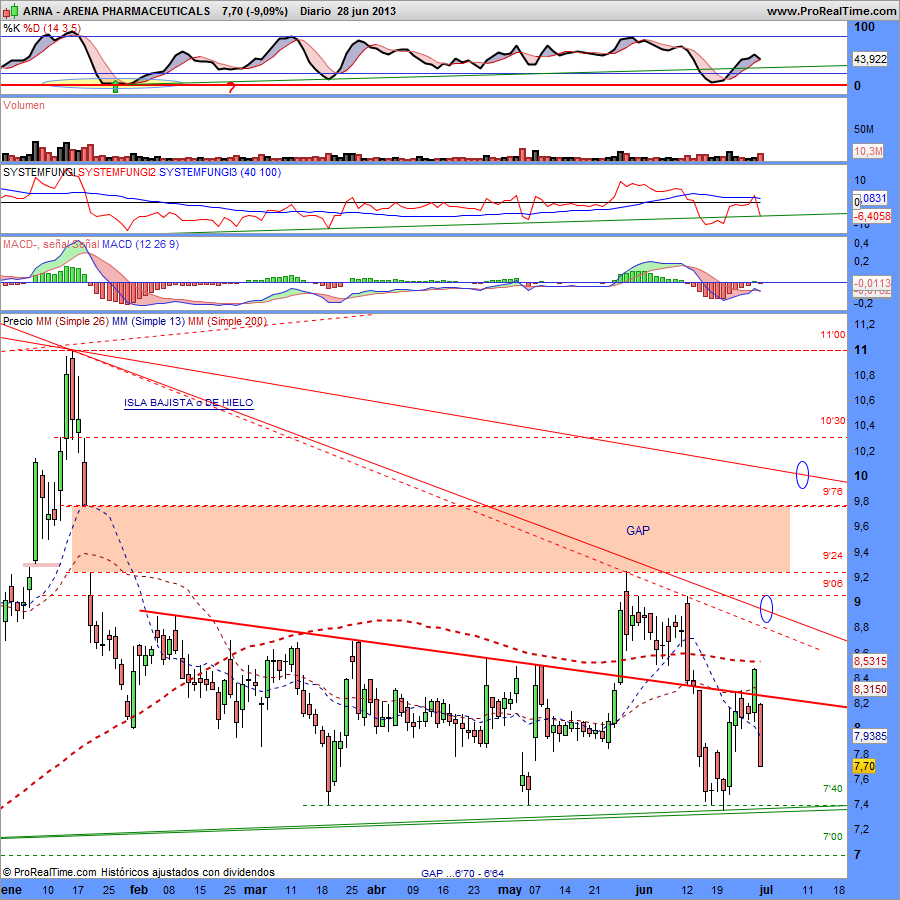The width and height of the screenshot is (900, 900).
Task: Click the 7,70 (-9,09%) quote text
Action: pos(254,11)
